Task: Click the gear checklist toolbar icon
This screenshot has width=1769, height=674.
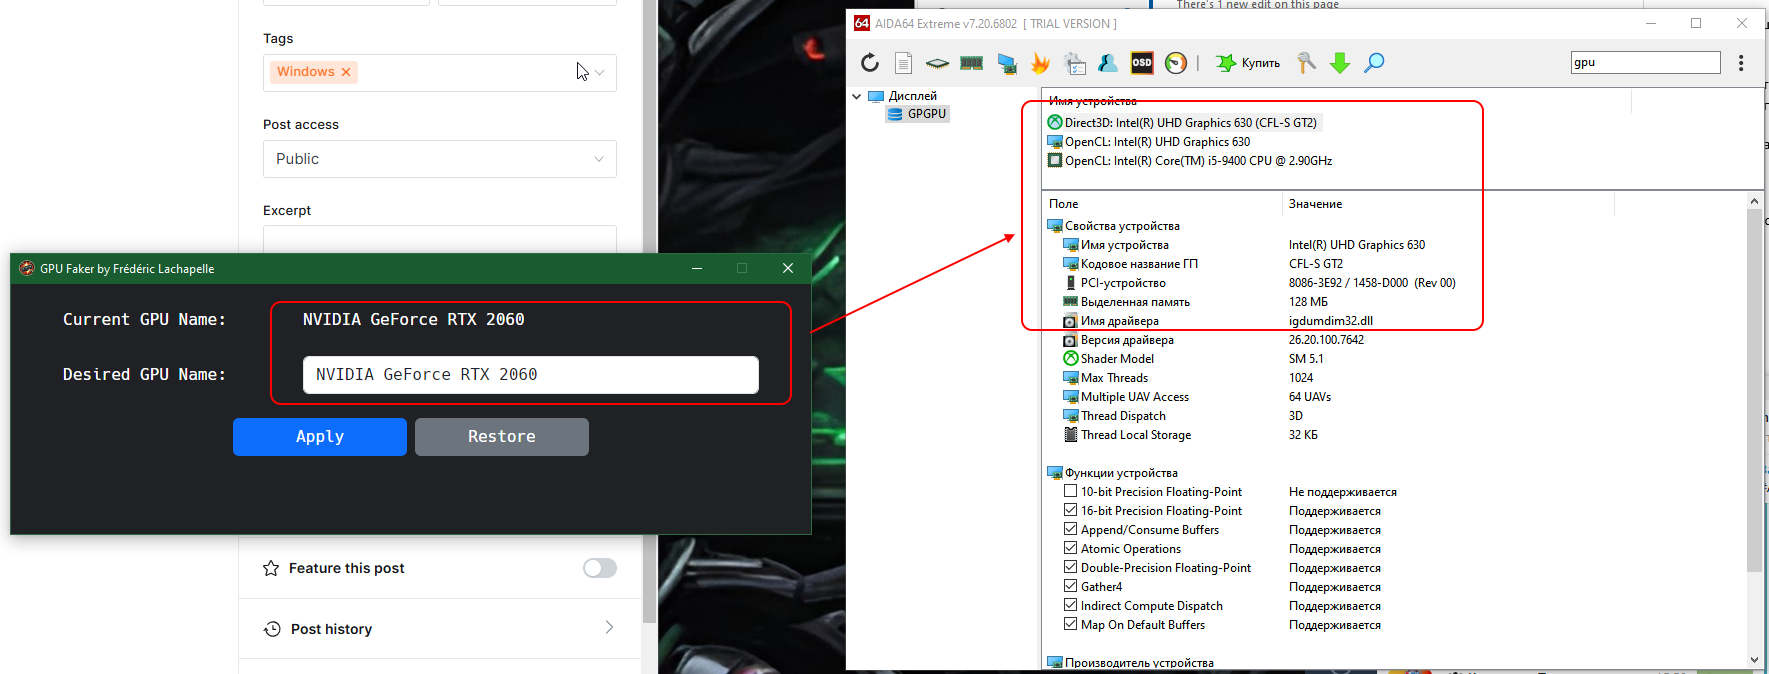Action: [x=1075, y=63]
